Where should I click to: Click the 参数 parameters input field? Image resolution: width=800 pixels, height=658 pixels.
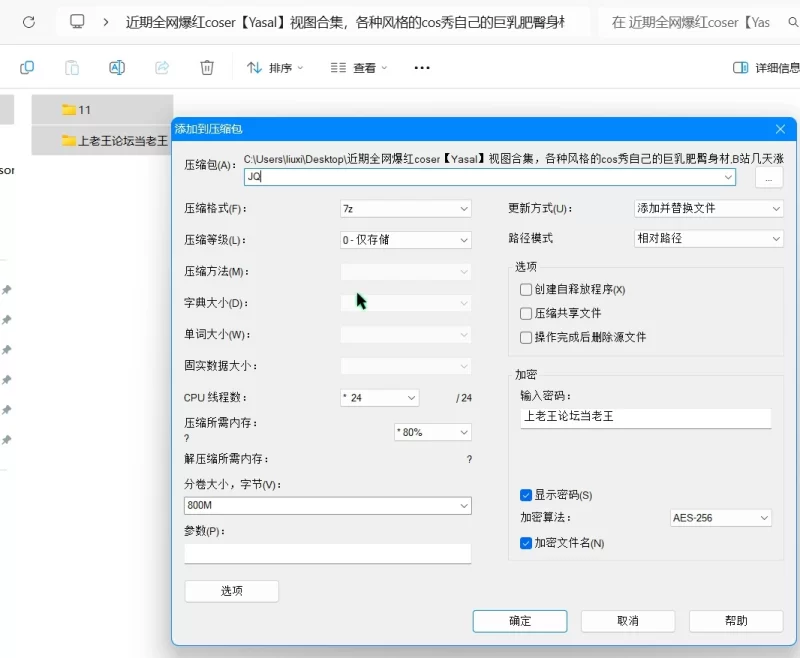click(x=328, y=553)
